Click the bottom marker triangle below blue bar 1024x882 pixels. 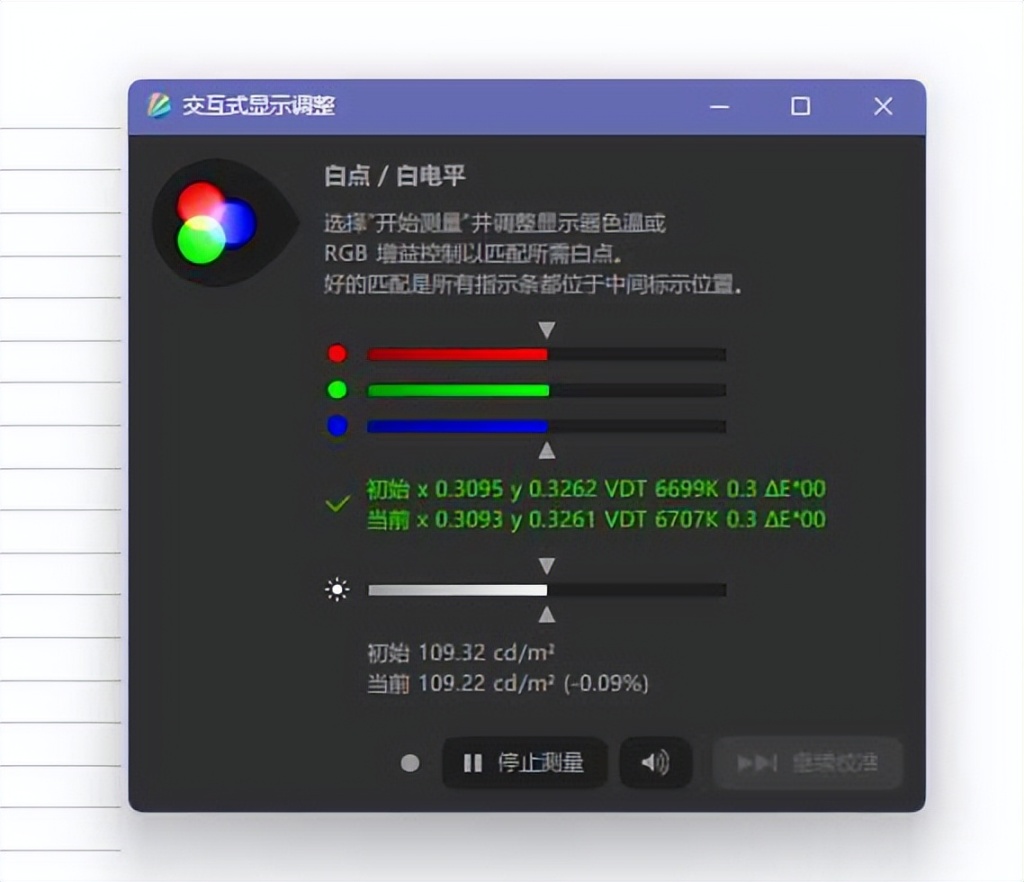pos(547,450)
